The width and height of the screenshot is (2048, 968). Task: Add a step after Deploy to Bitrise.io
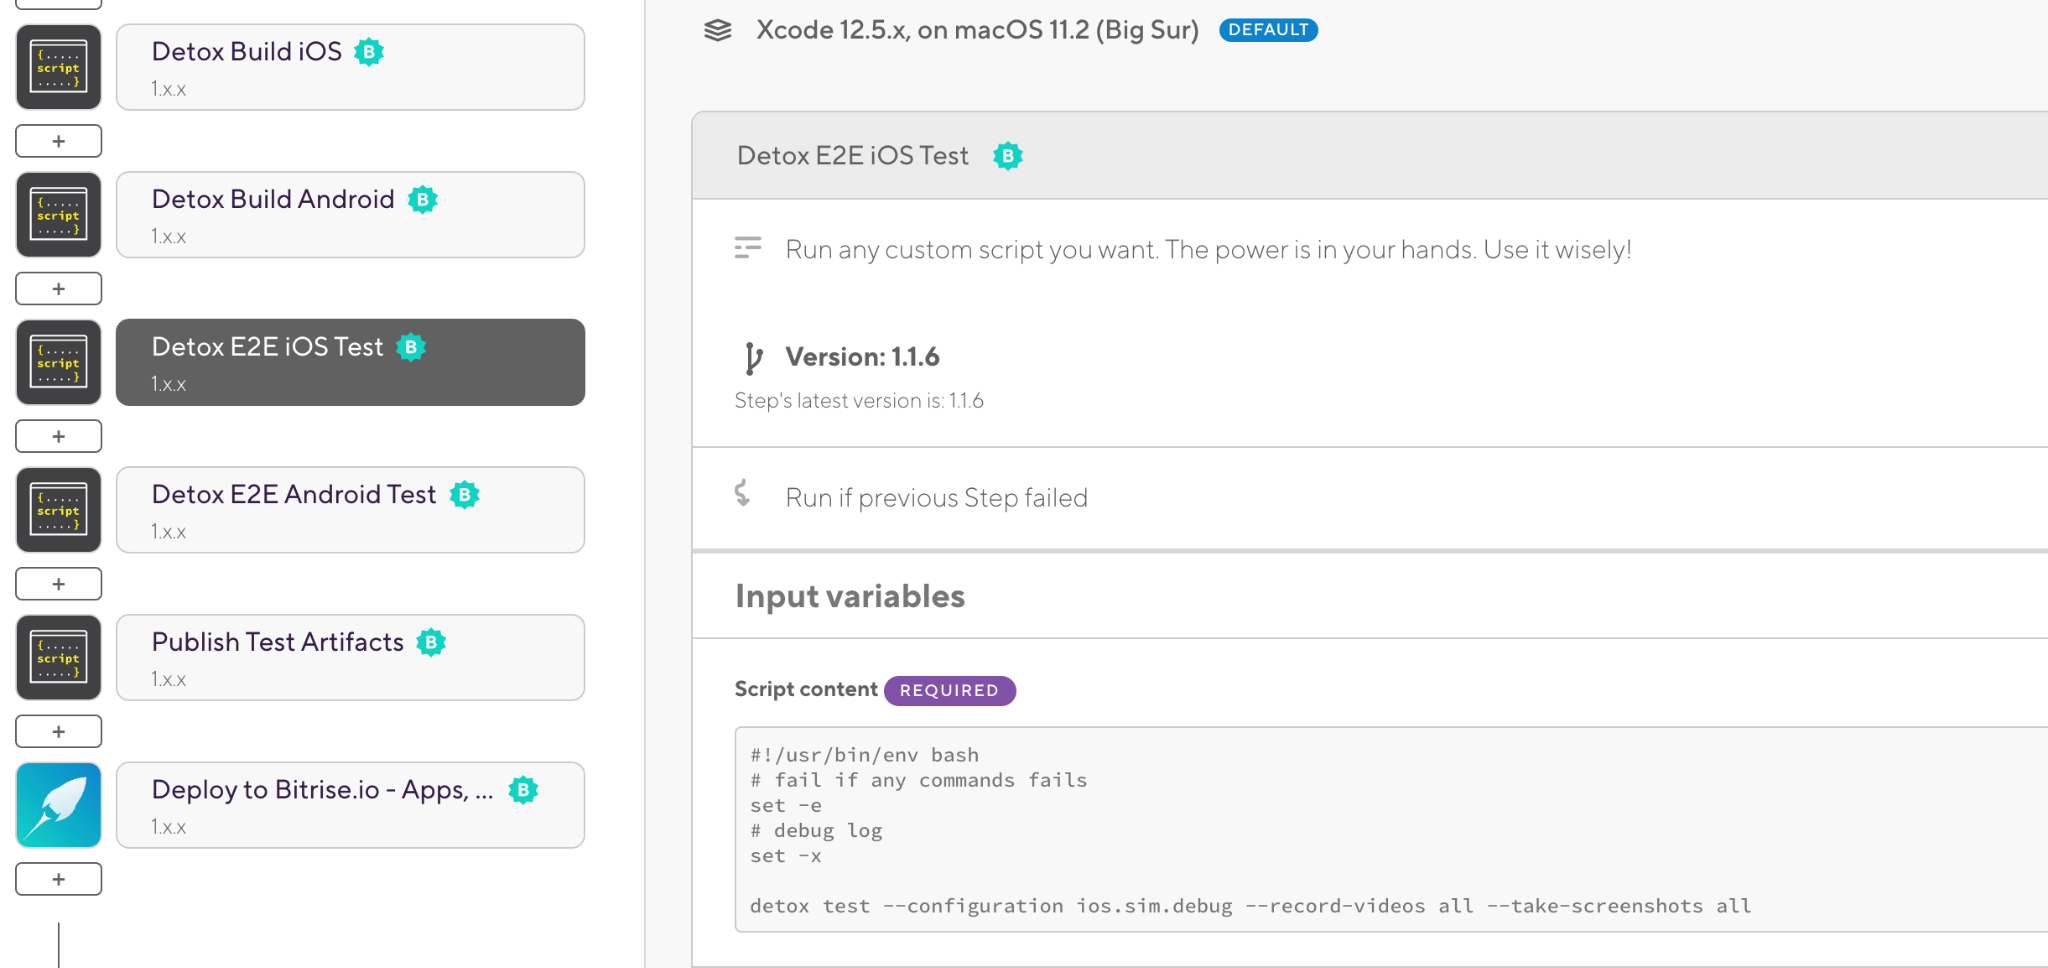click(58, 879)
